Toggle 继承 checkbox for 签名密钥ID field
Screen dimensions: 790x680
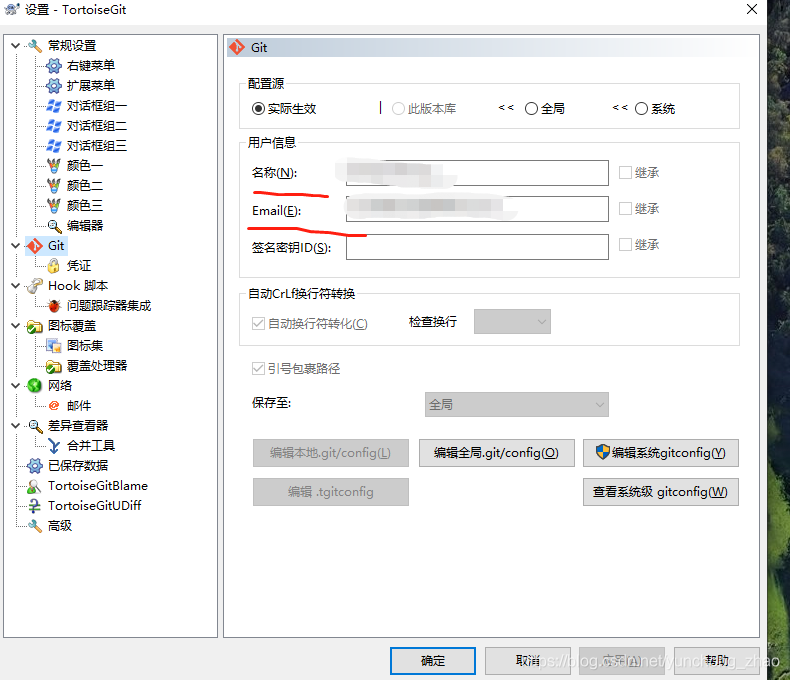click(x=625, y=245)
